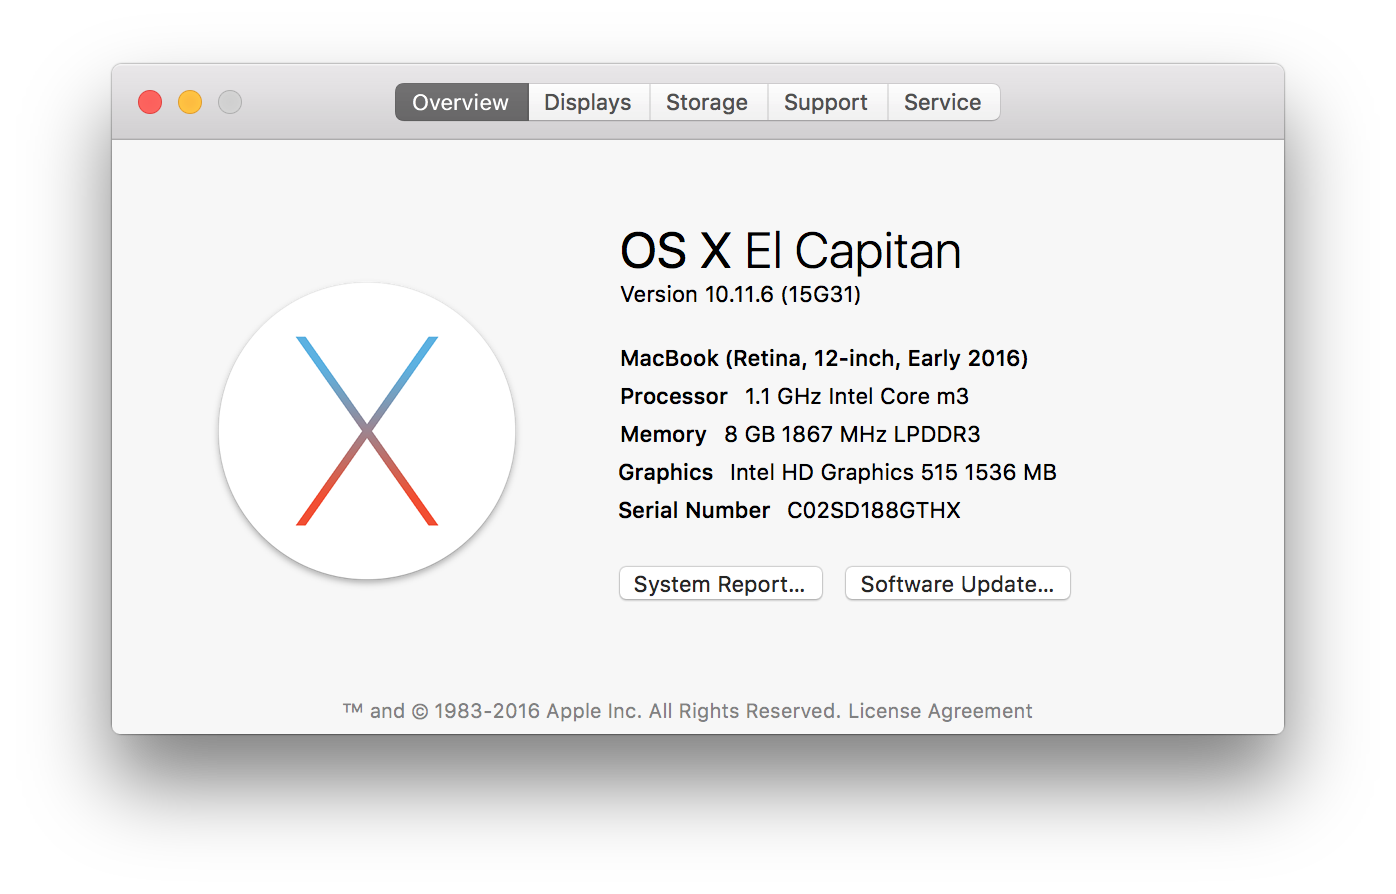Image resolution: width=1396 pixels, height=894 pixels.
Task: Open the Displays tab
Action: pos(588,102)
